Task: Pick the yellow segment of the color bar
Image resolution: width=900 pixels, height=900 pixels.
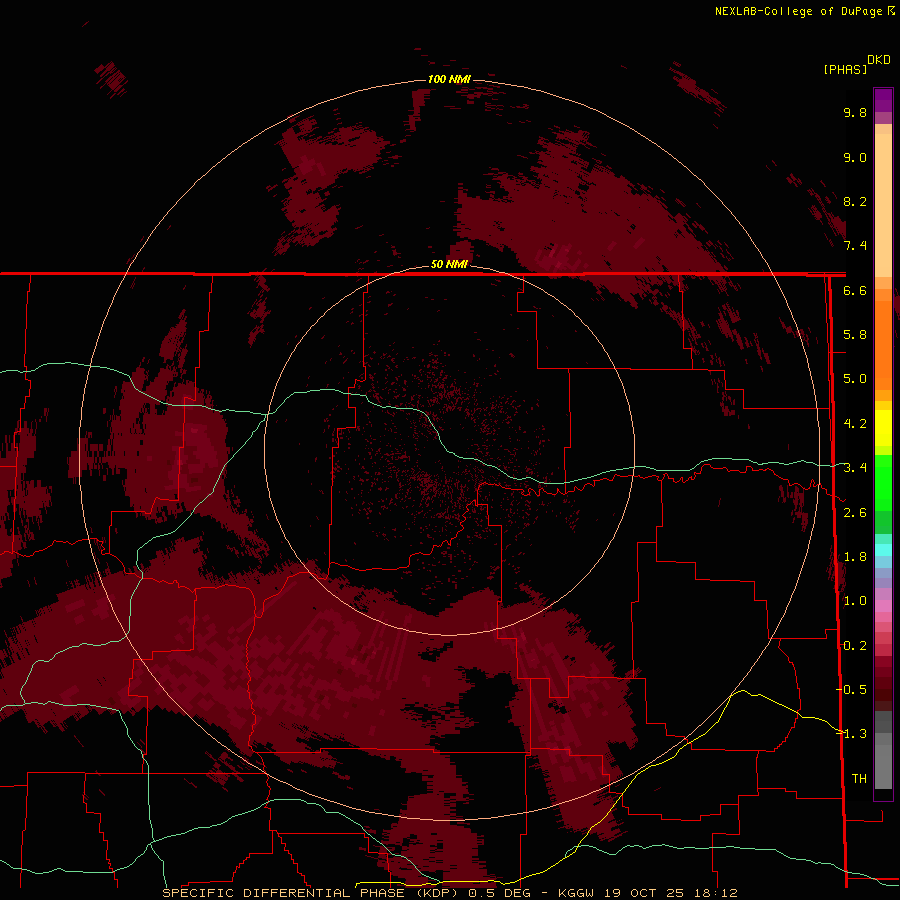Action: (883, 428)
